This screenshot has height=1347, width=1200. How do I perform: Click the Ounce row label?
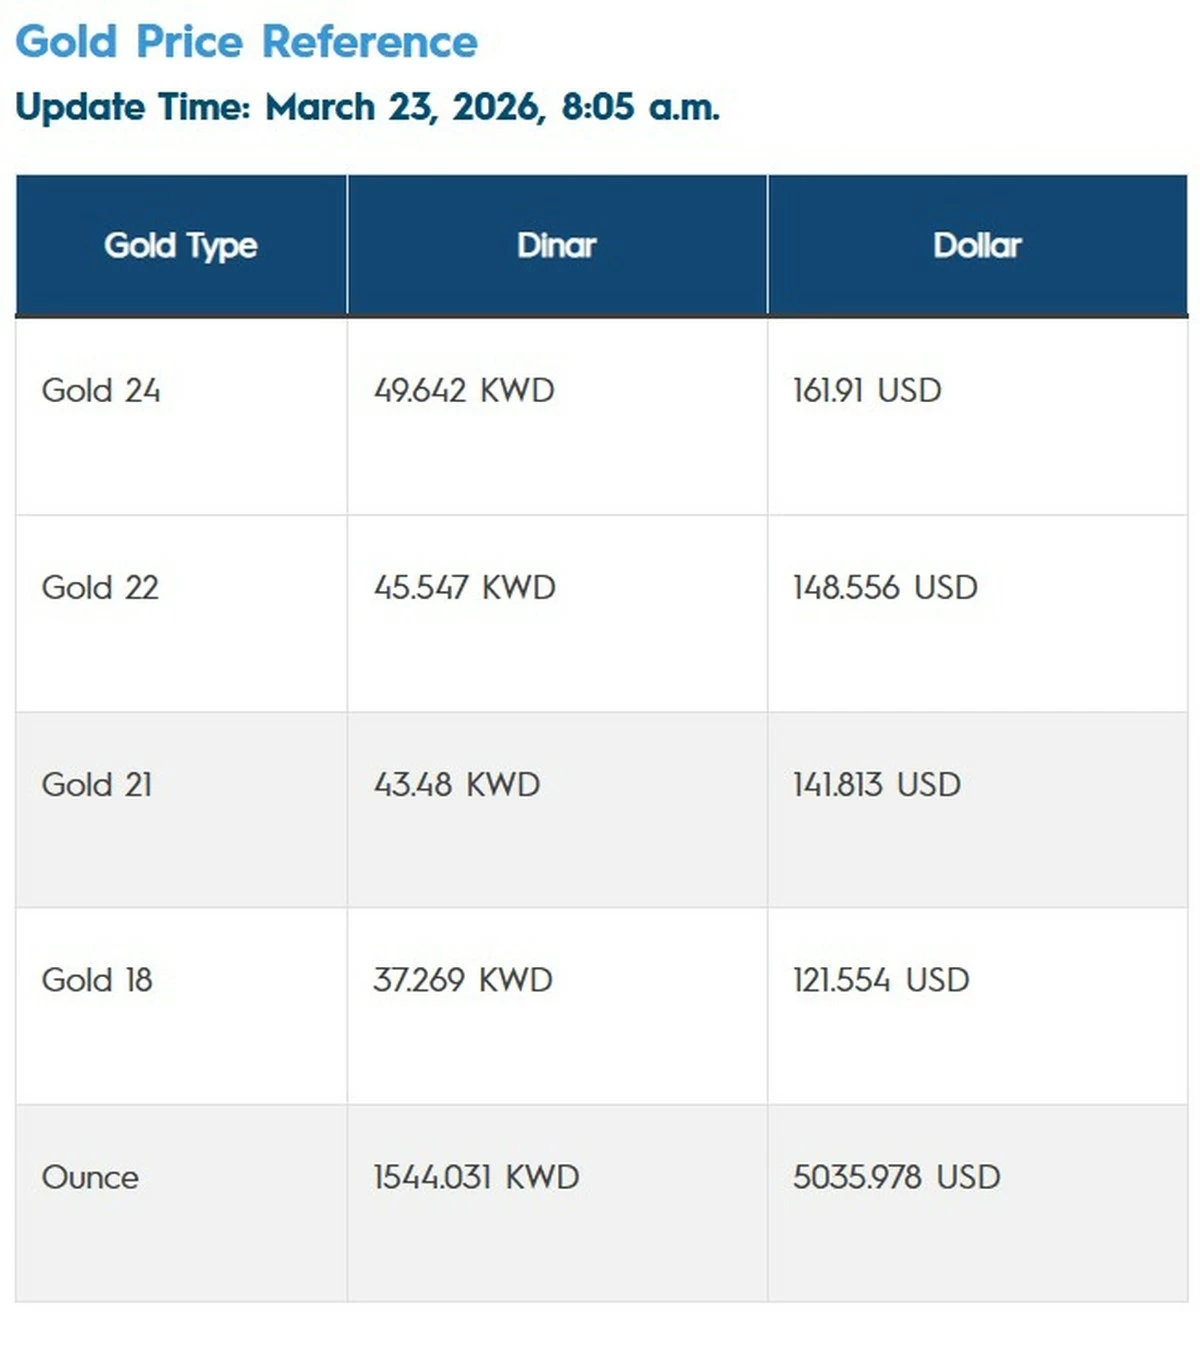[x=90, y=1177]
